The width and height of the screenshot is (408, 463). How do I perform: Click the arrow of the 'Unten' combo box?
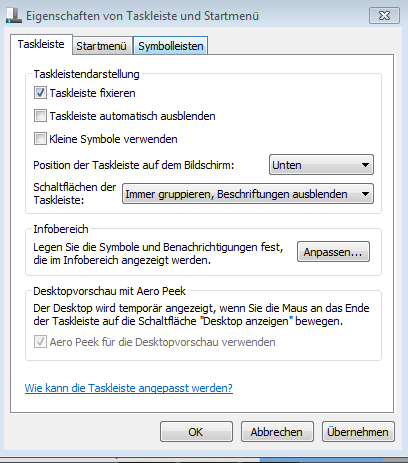tap(365, 165)
